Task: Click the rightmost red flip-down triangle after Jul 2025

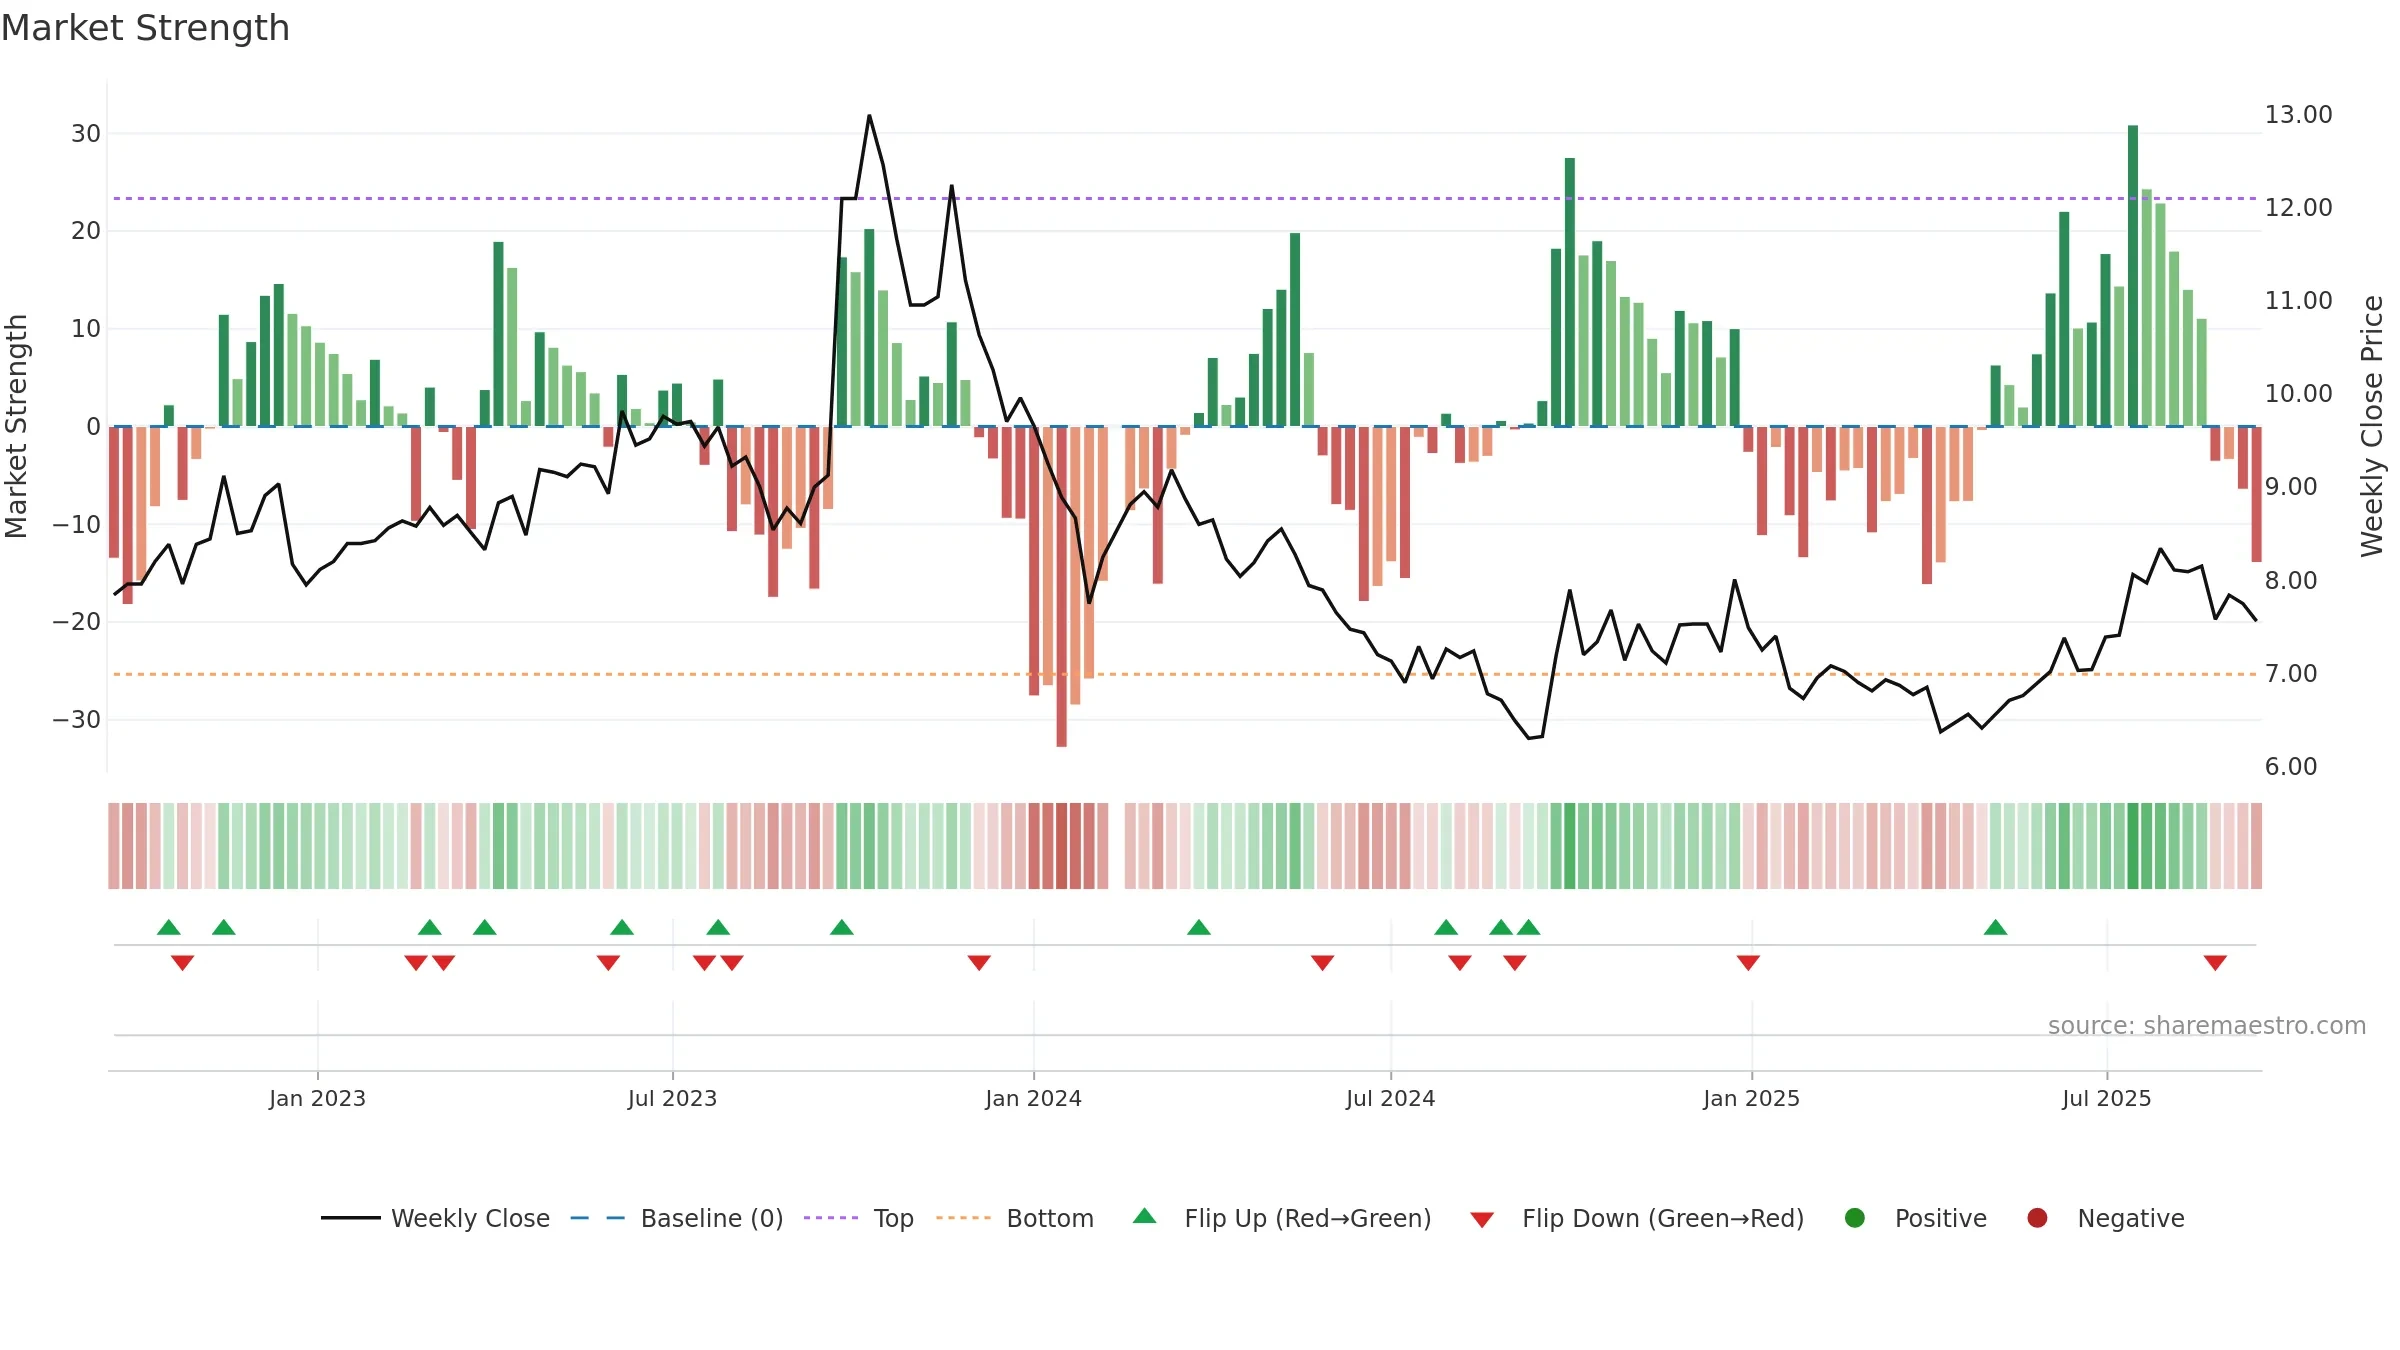Action: point(2215,963)
